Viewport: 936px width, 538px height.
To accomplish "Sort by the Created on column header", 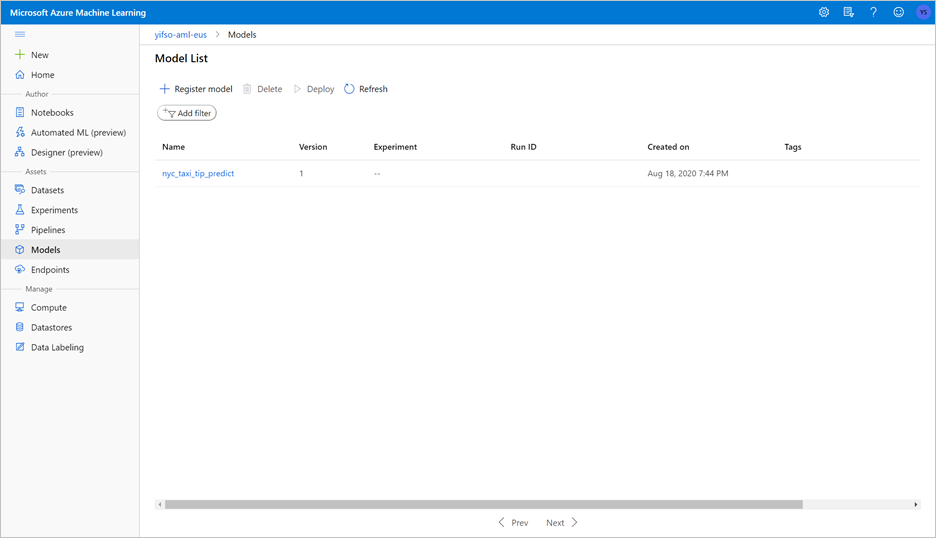I will (x=668, y=147).
